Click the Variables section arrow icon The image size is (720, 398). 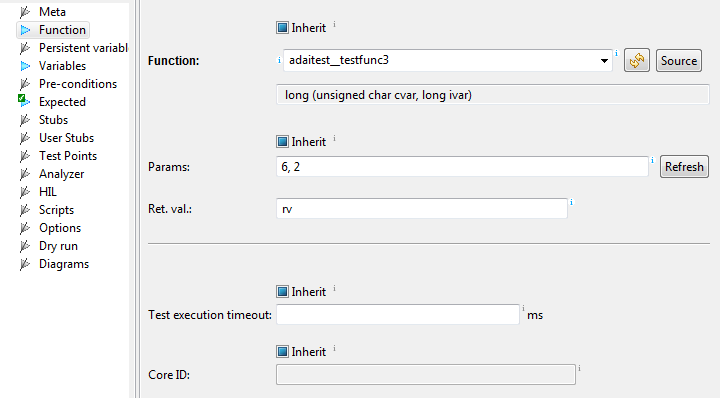pyautogui.click(x=26, y=66)
